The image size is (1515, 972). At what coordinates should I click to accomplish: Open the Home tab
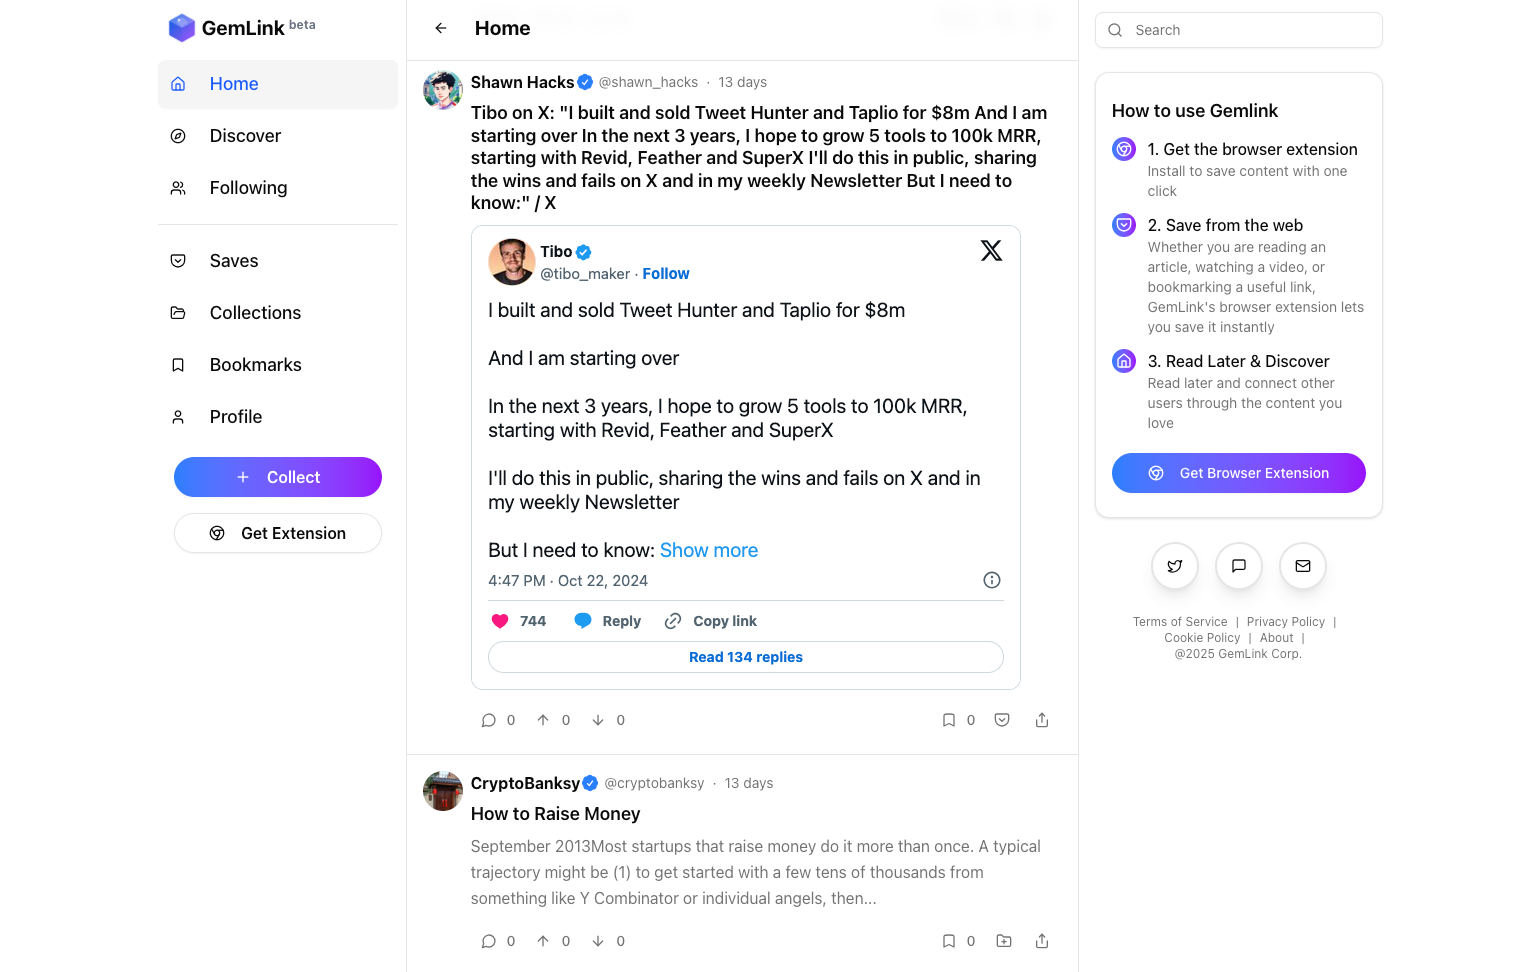tap(233, 84)
